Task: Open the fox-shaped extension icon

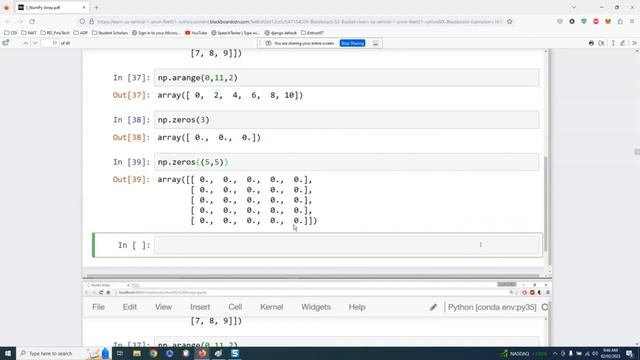Action: point(608,21)
